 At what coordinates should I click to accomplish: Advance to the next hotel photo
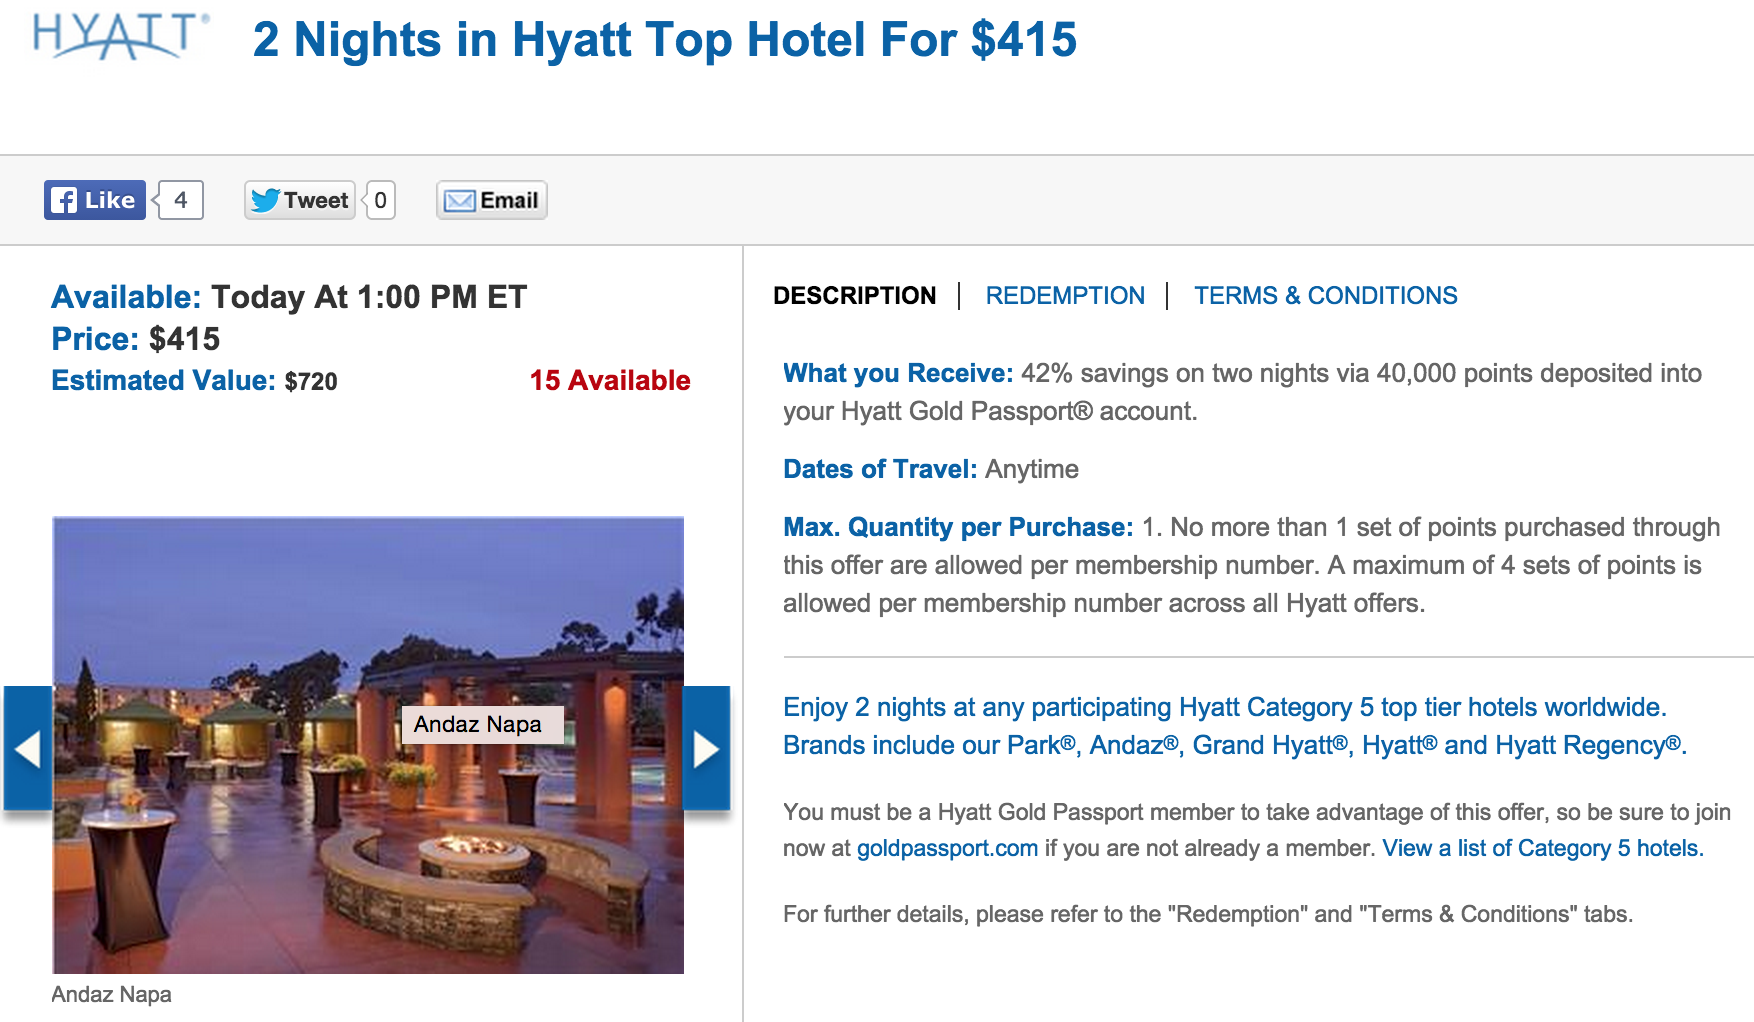pyautogui.click(x=706, y=748)
